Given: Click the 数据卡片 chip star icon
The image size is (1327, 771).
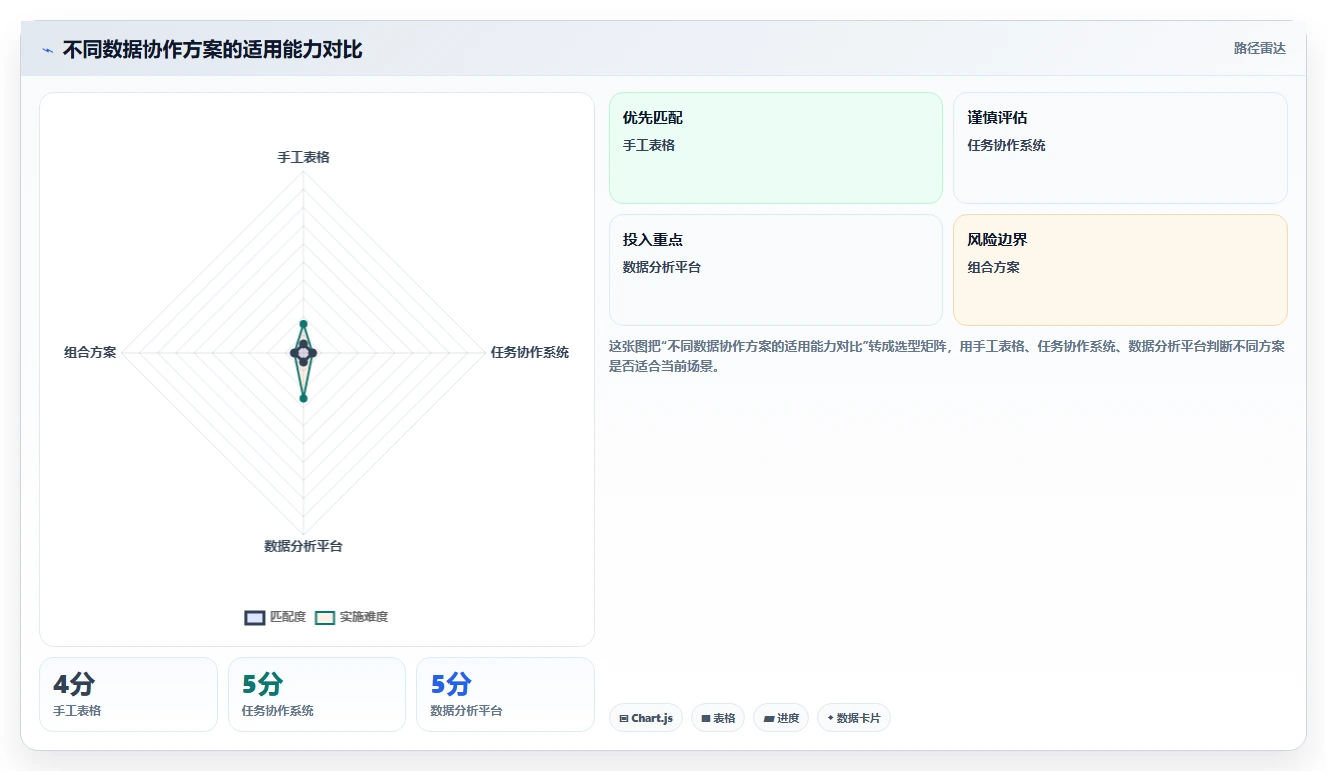Looking at the screenshot, I should coord(830,718).
